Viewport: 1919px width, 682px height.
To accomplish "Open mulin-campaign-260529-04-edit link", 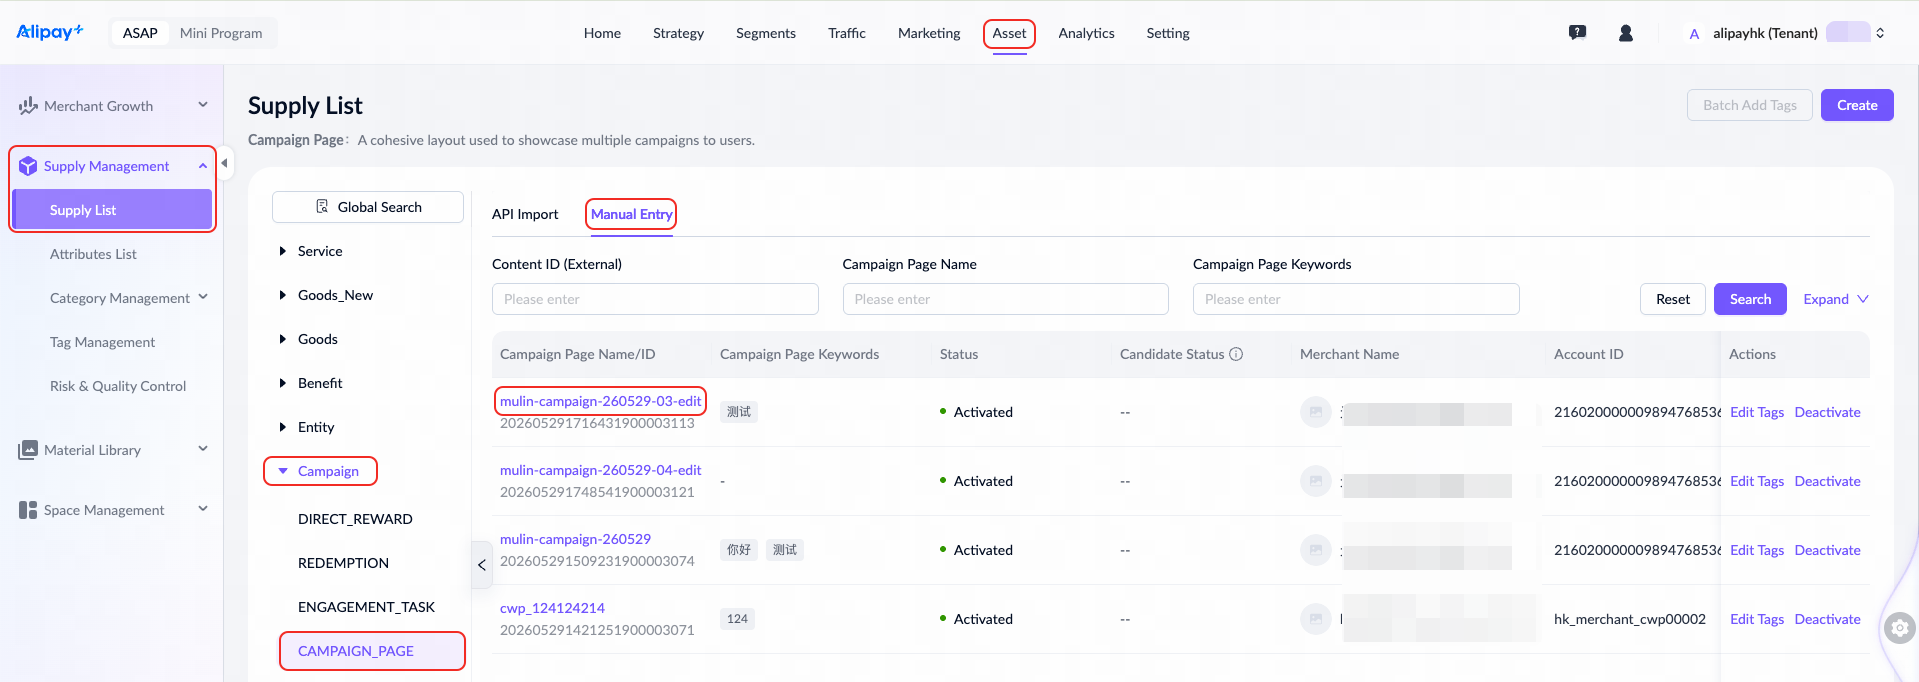I will (600, 470).
